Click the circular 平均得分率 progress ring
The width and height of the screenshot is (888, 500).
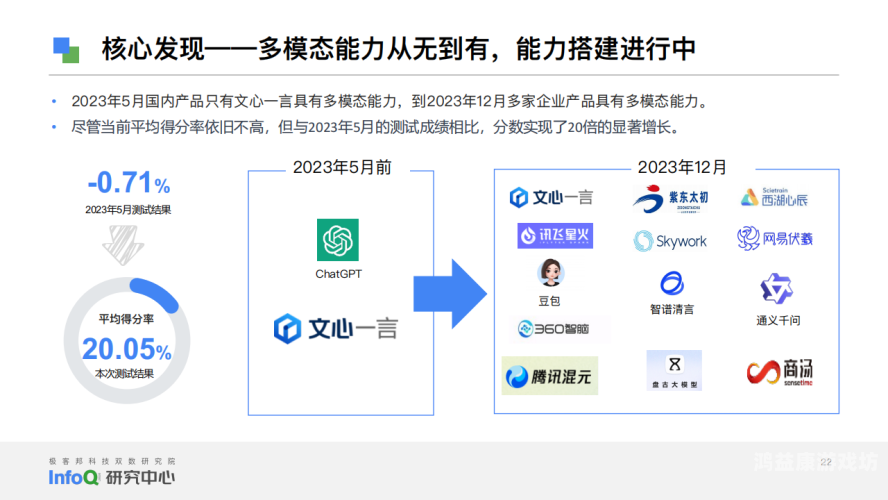coord(127,340)
